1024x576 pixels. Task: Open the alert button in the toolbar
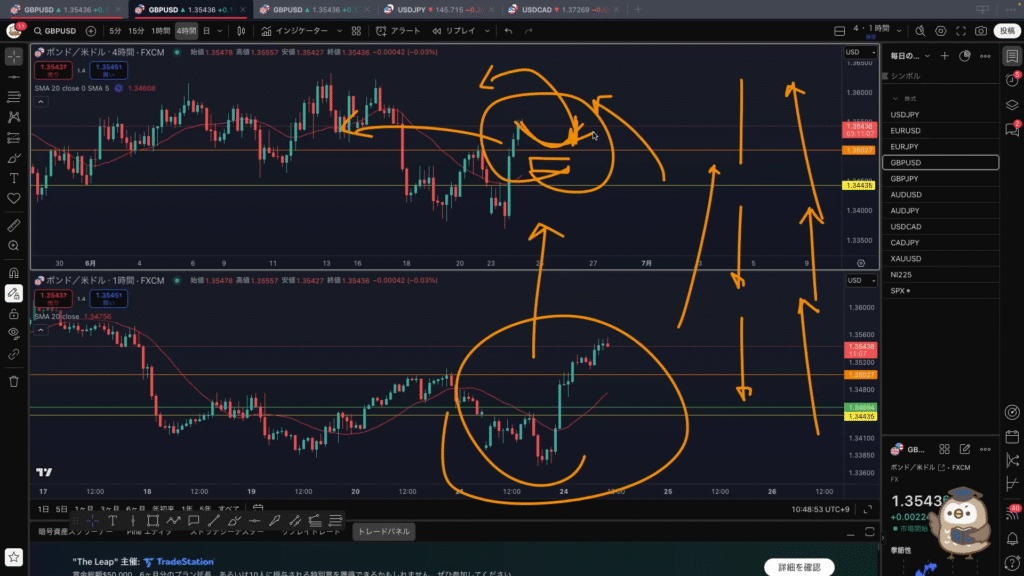click(398, 31)
